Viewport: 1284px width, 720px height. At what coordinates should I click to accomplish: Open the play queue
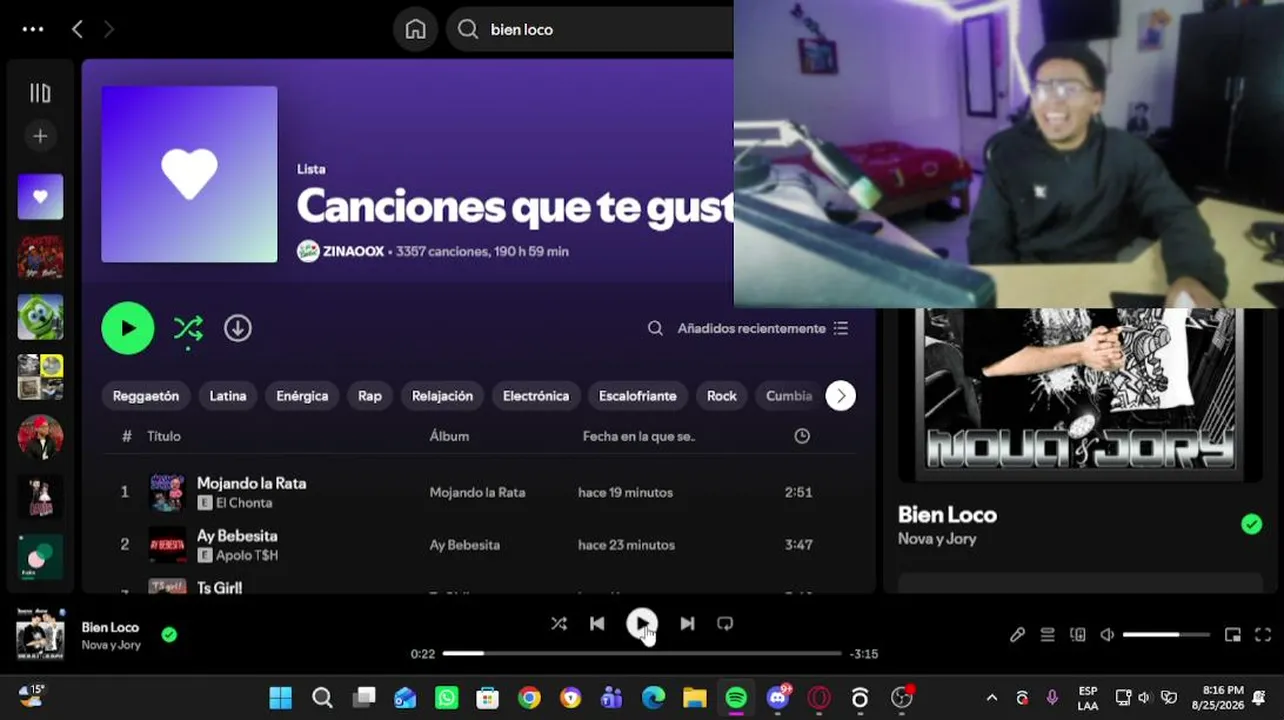tap(1047, 635)
